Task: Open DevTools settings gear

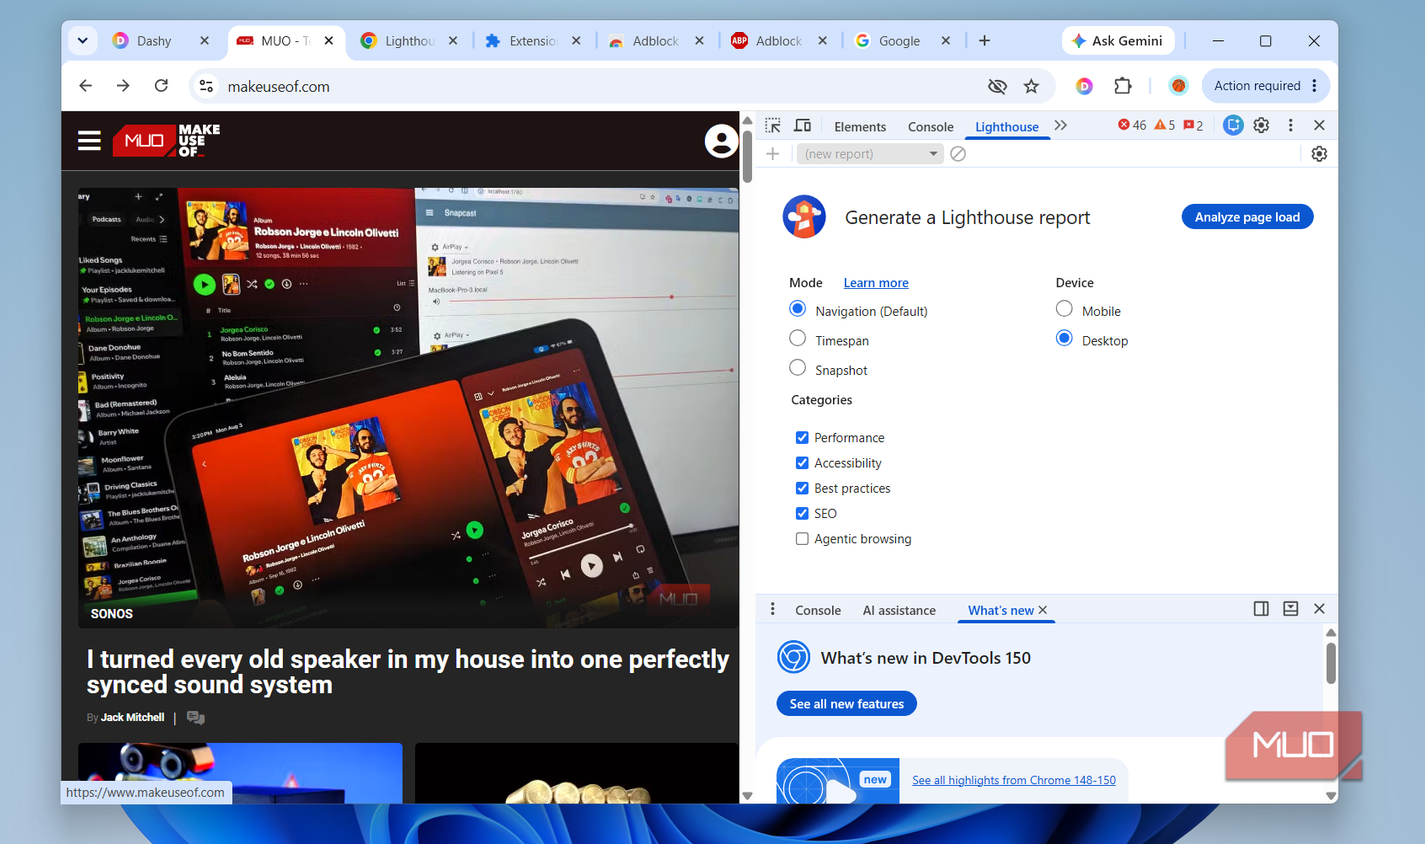Action: (1261, 126)
